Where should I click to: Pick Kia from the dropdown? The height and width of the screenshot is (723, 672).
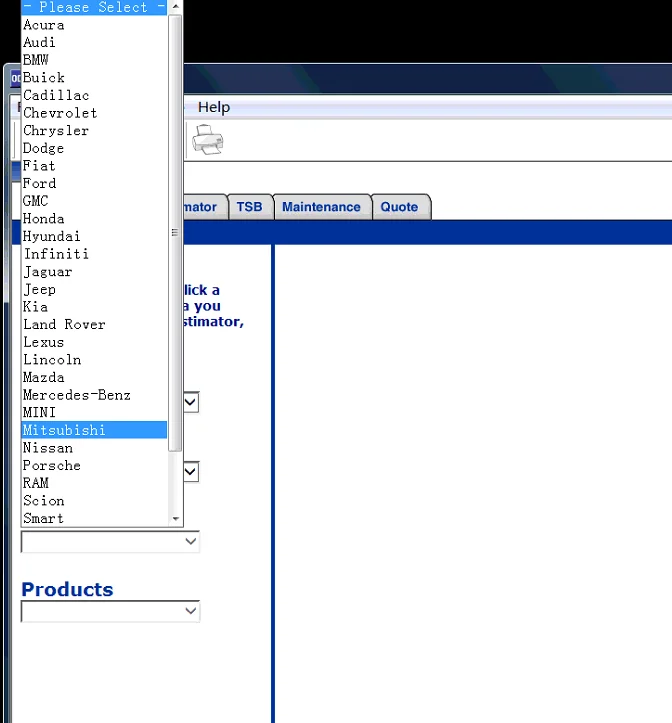coord(94,307)
